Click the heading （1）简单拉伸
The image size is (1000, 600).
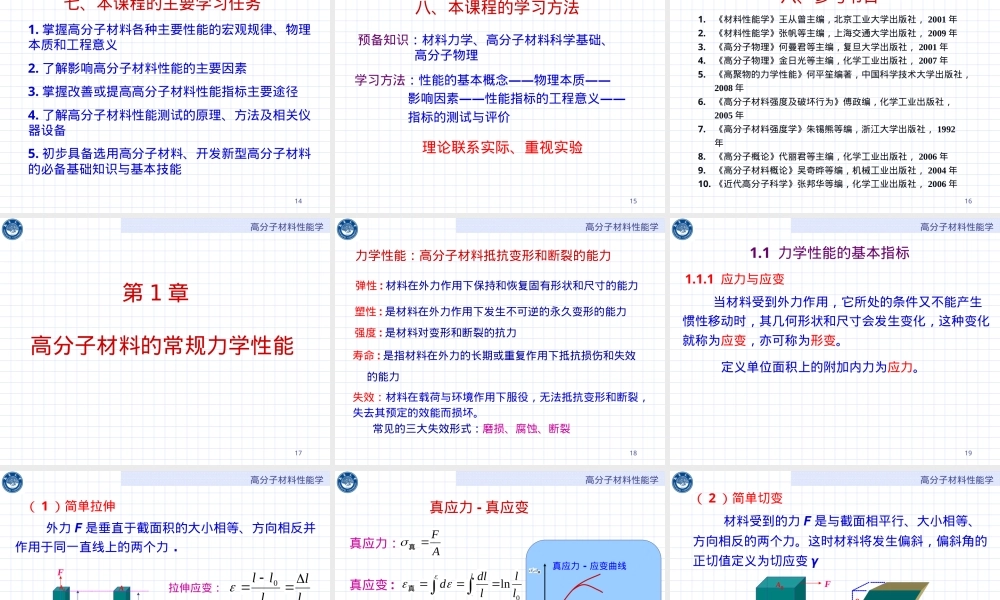pyautogui.click(x=71, y=506)
